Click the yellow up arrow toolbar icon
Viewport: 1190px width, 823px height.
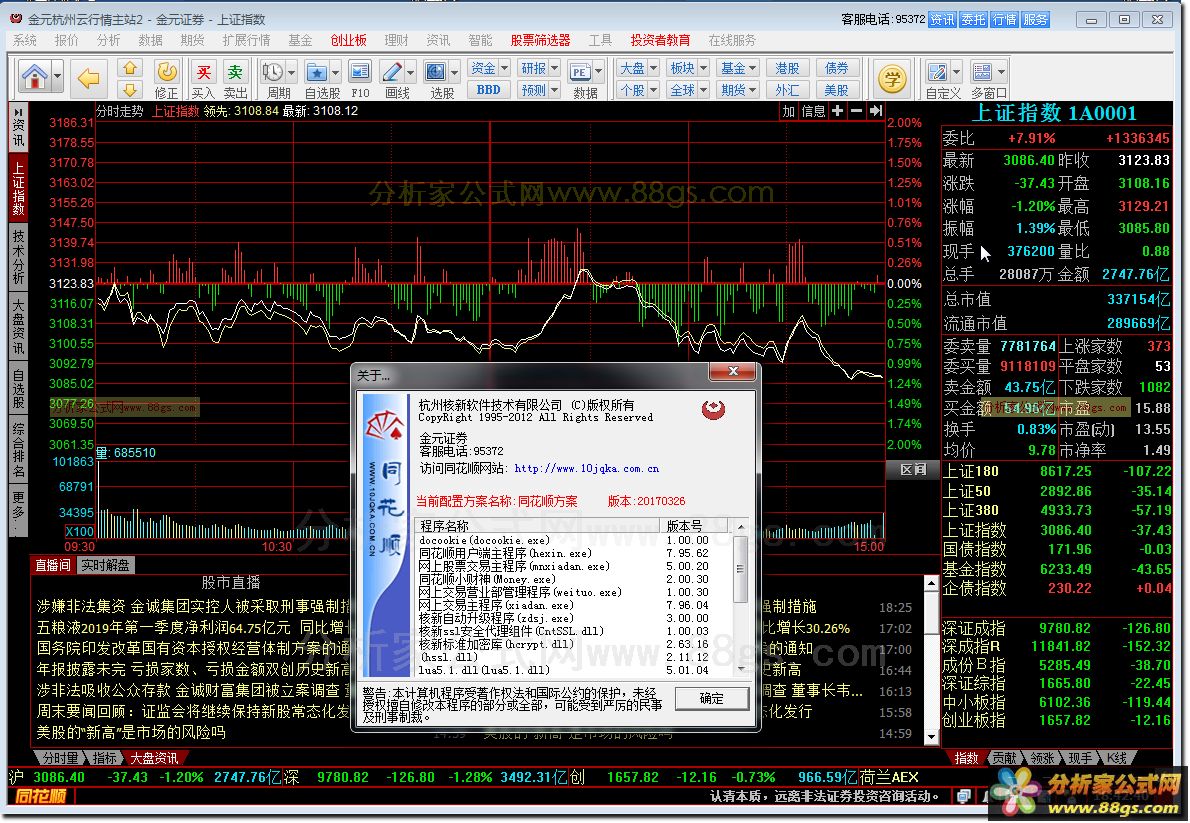pyautogui.click(x=130, y=68)
